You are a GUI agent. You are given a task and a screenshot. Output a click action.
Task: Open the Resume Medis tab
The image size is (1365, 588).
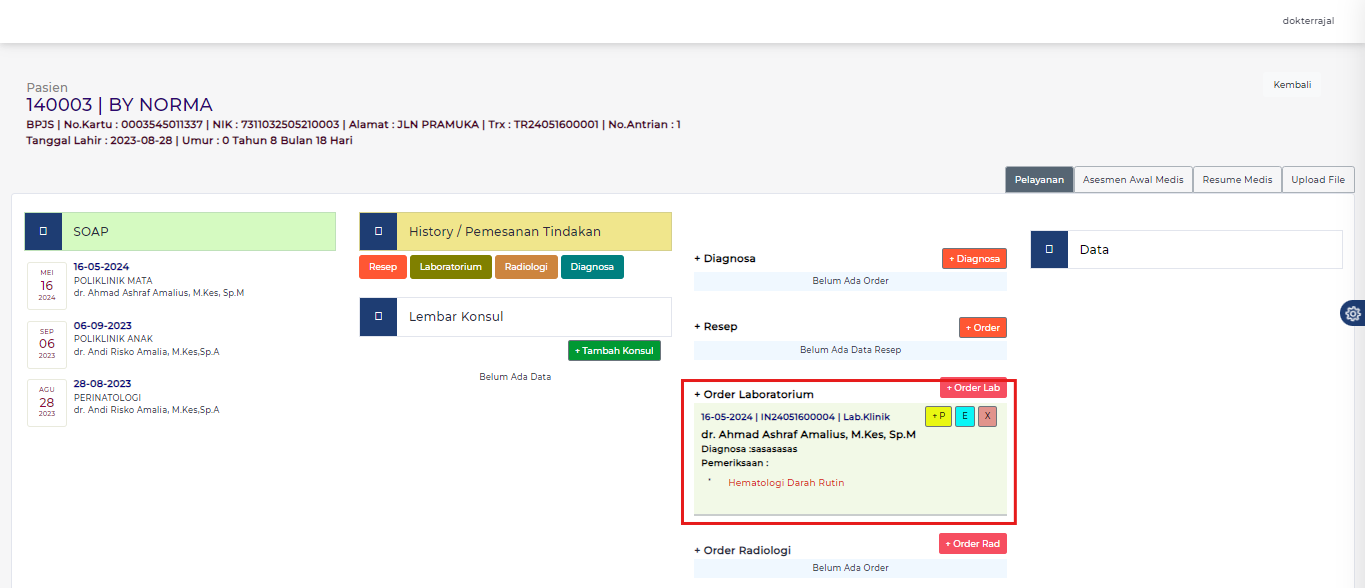[x=1237, y=180]
